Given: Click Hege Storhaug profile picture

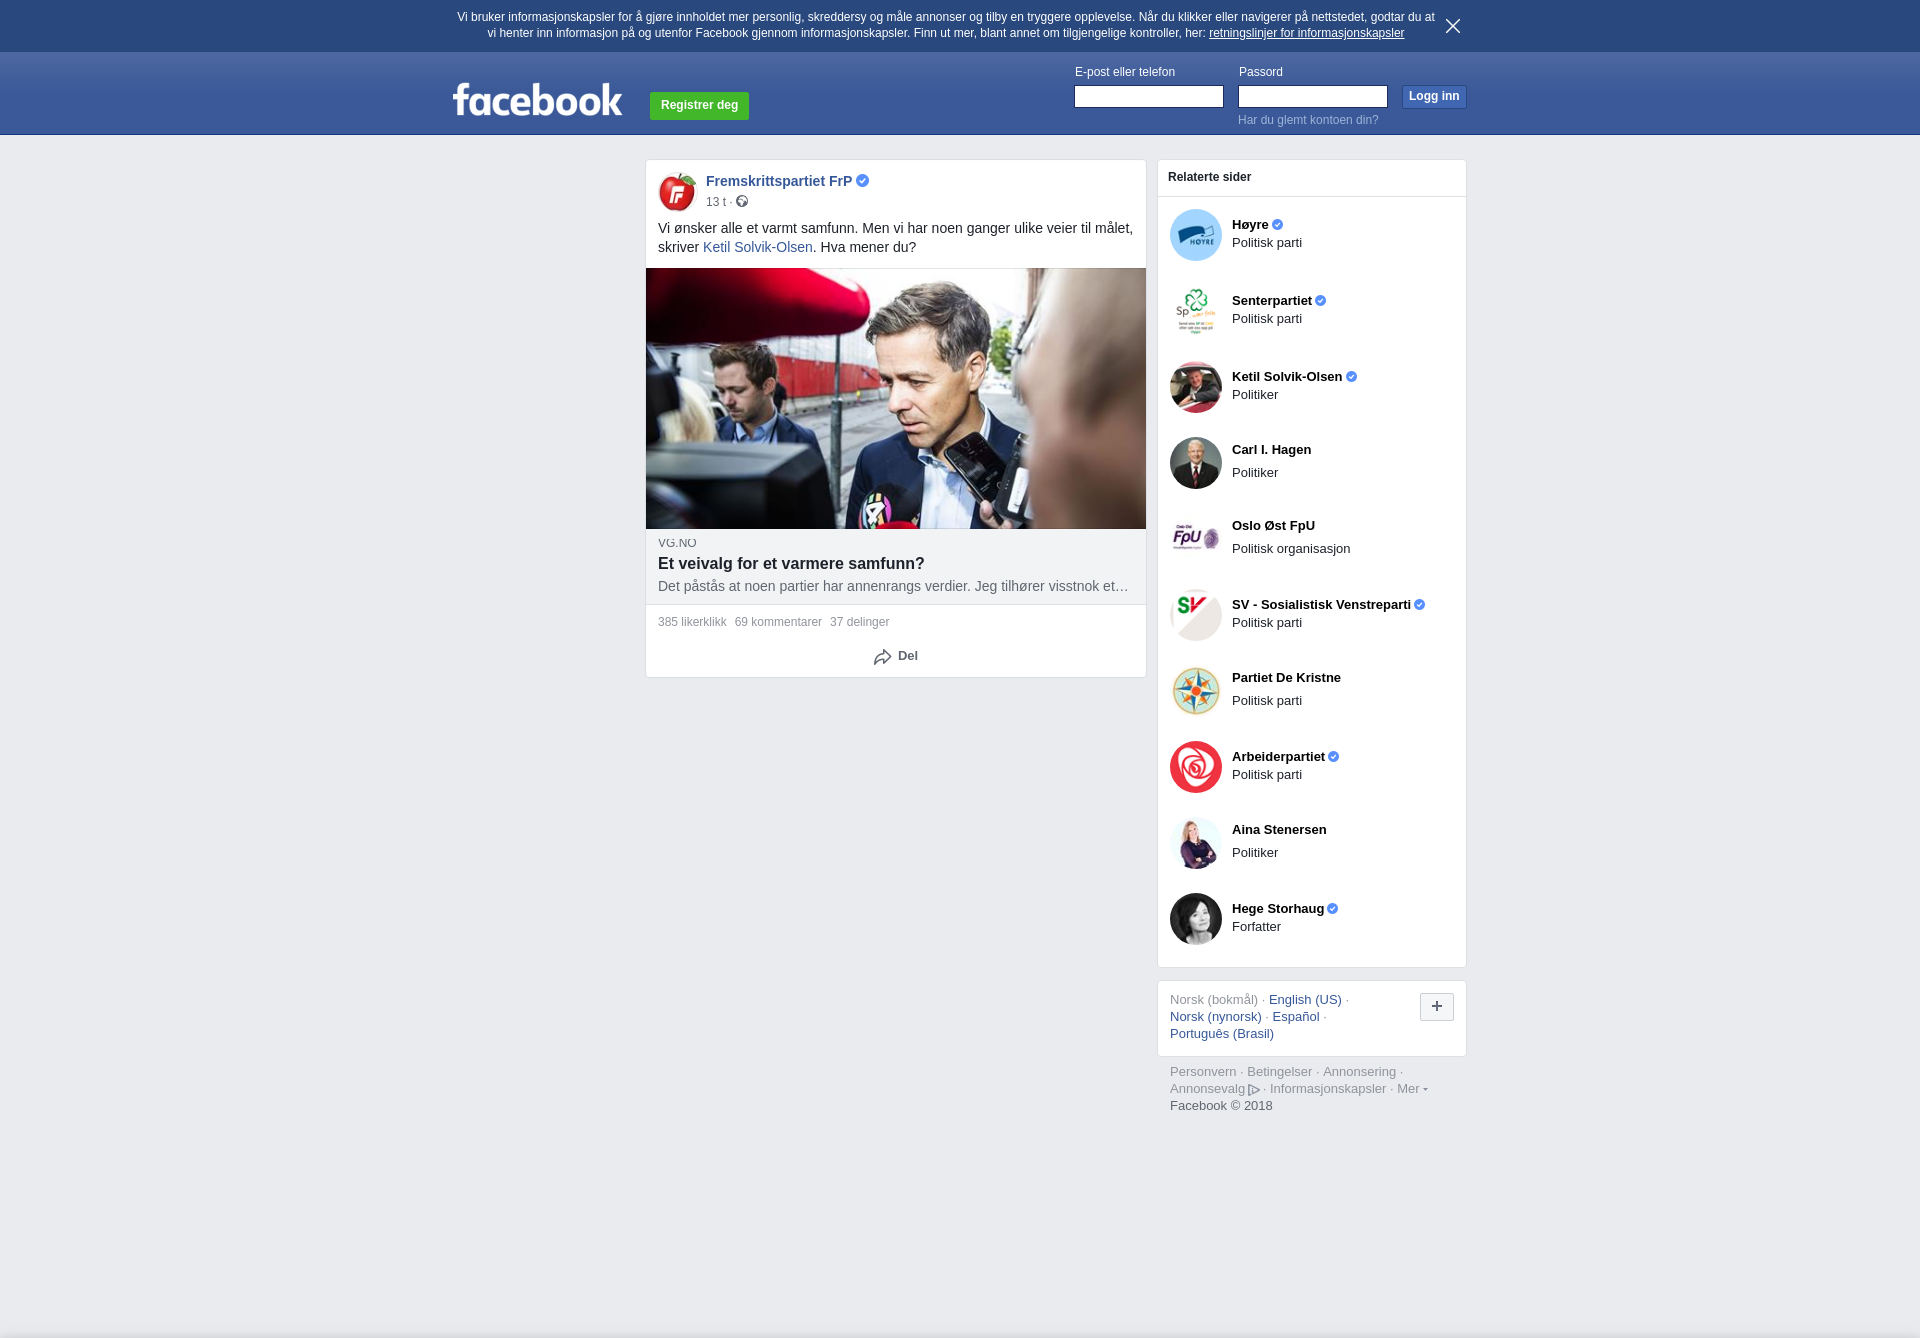Looking at the screenshot, I should click(x=1196, y=919).
